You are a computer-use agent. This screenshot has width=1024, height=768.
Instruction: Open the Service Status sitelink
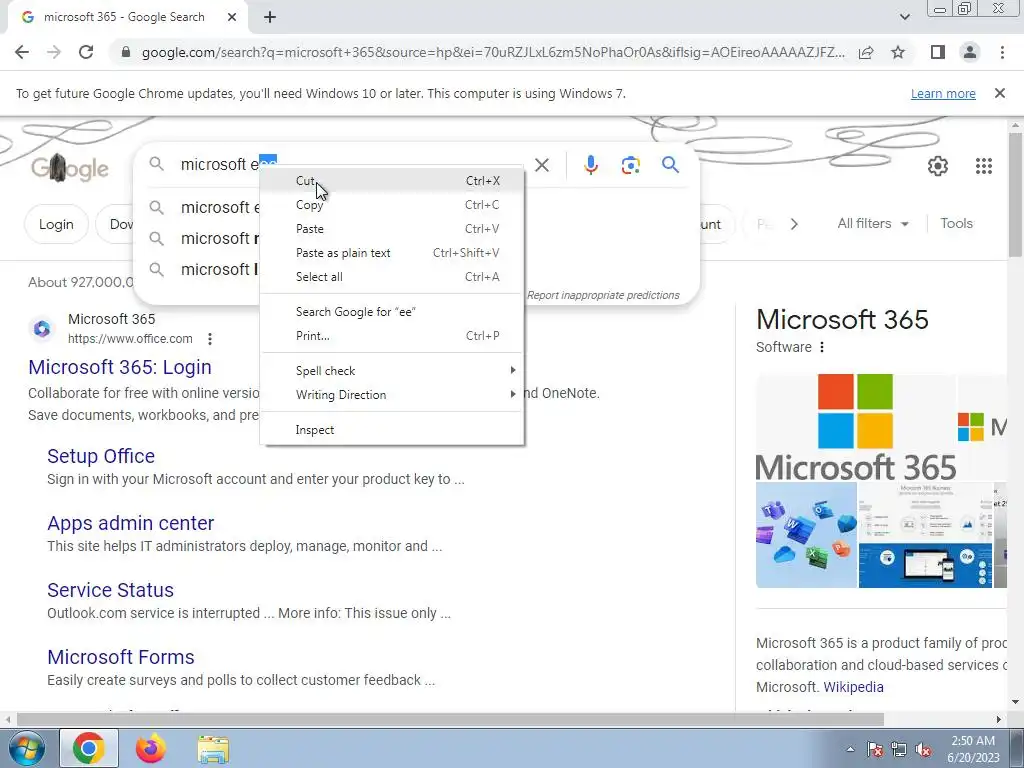(x=110, y=590)
